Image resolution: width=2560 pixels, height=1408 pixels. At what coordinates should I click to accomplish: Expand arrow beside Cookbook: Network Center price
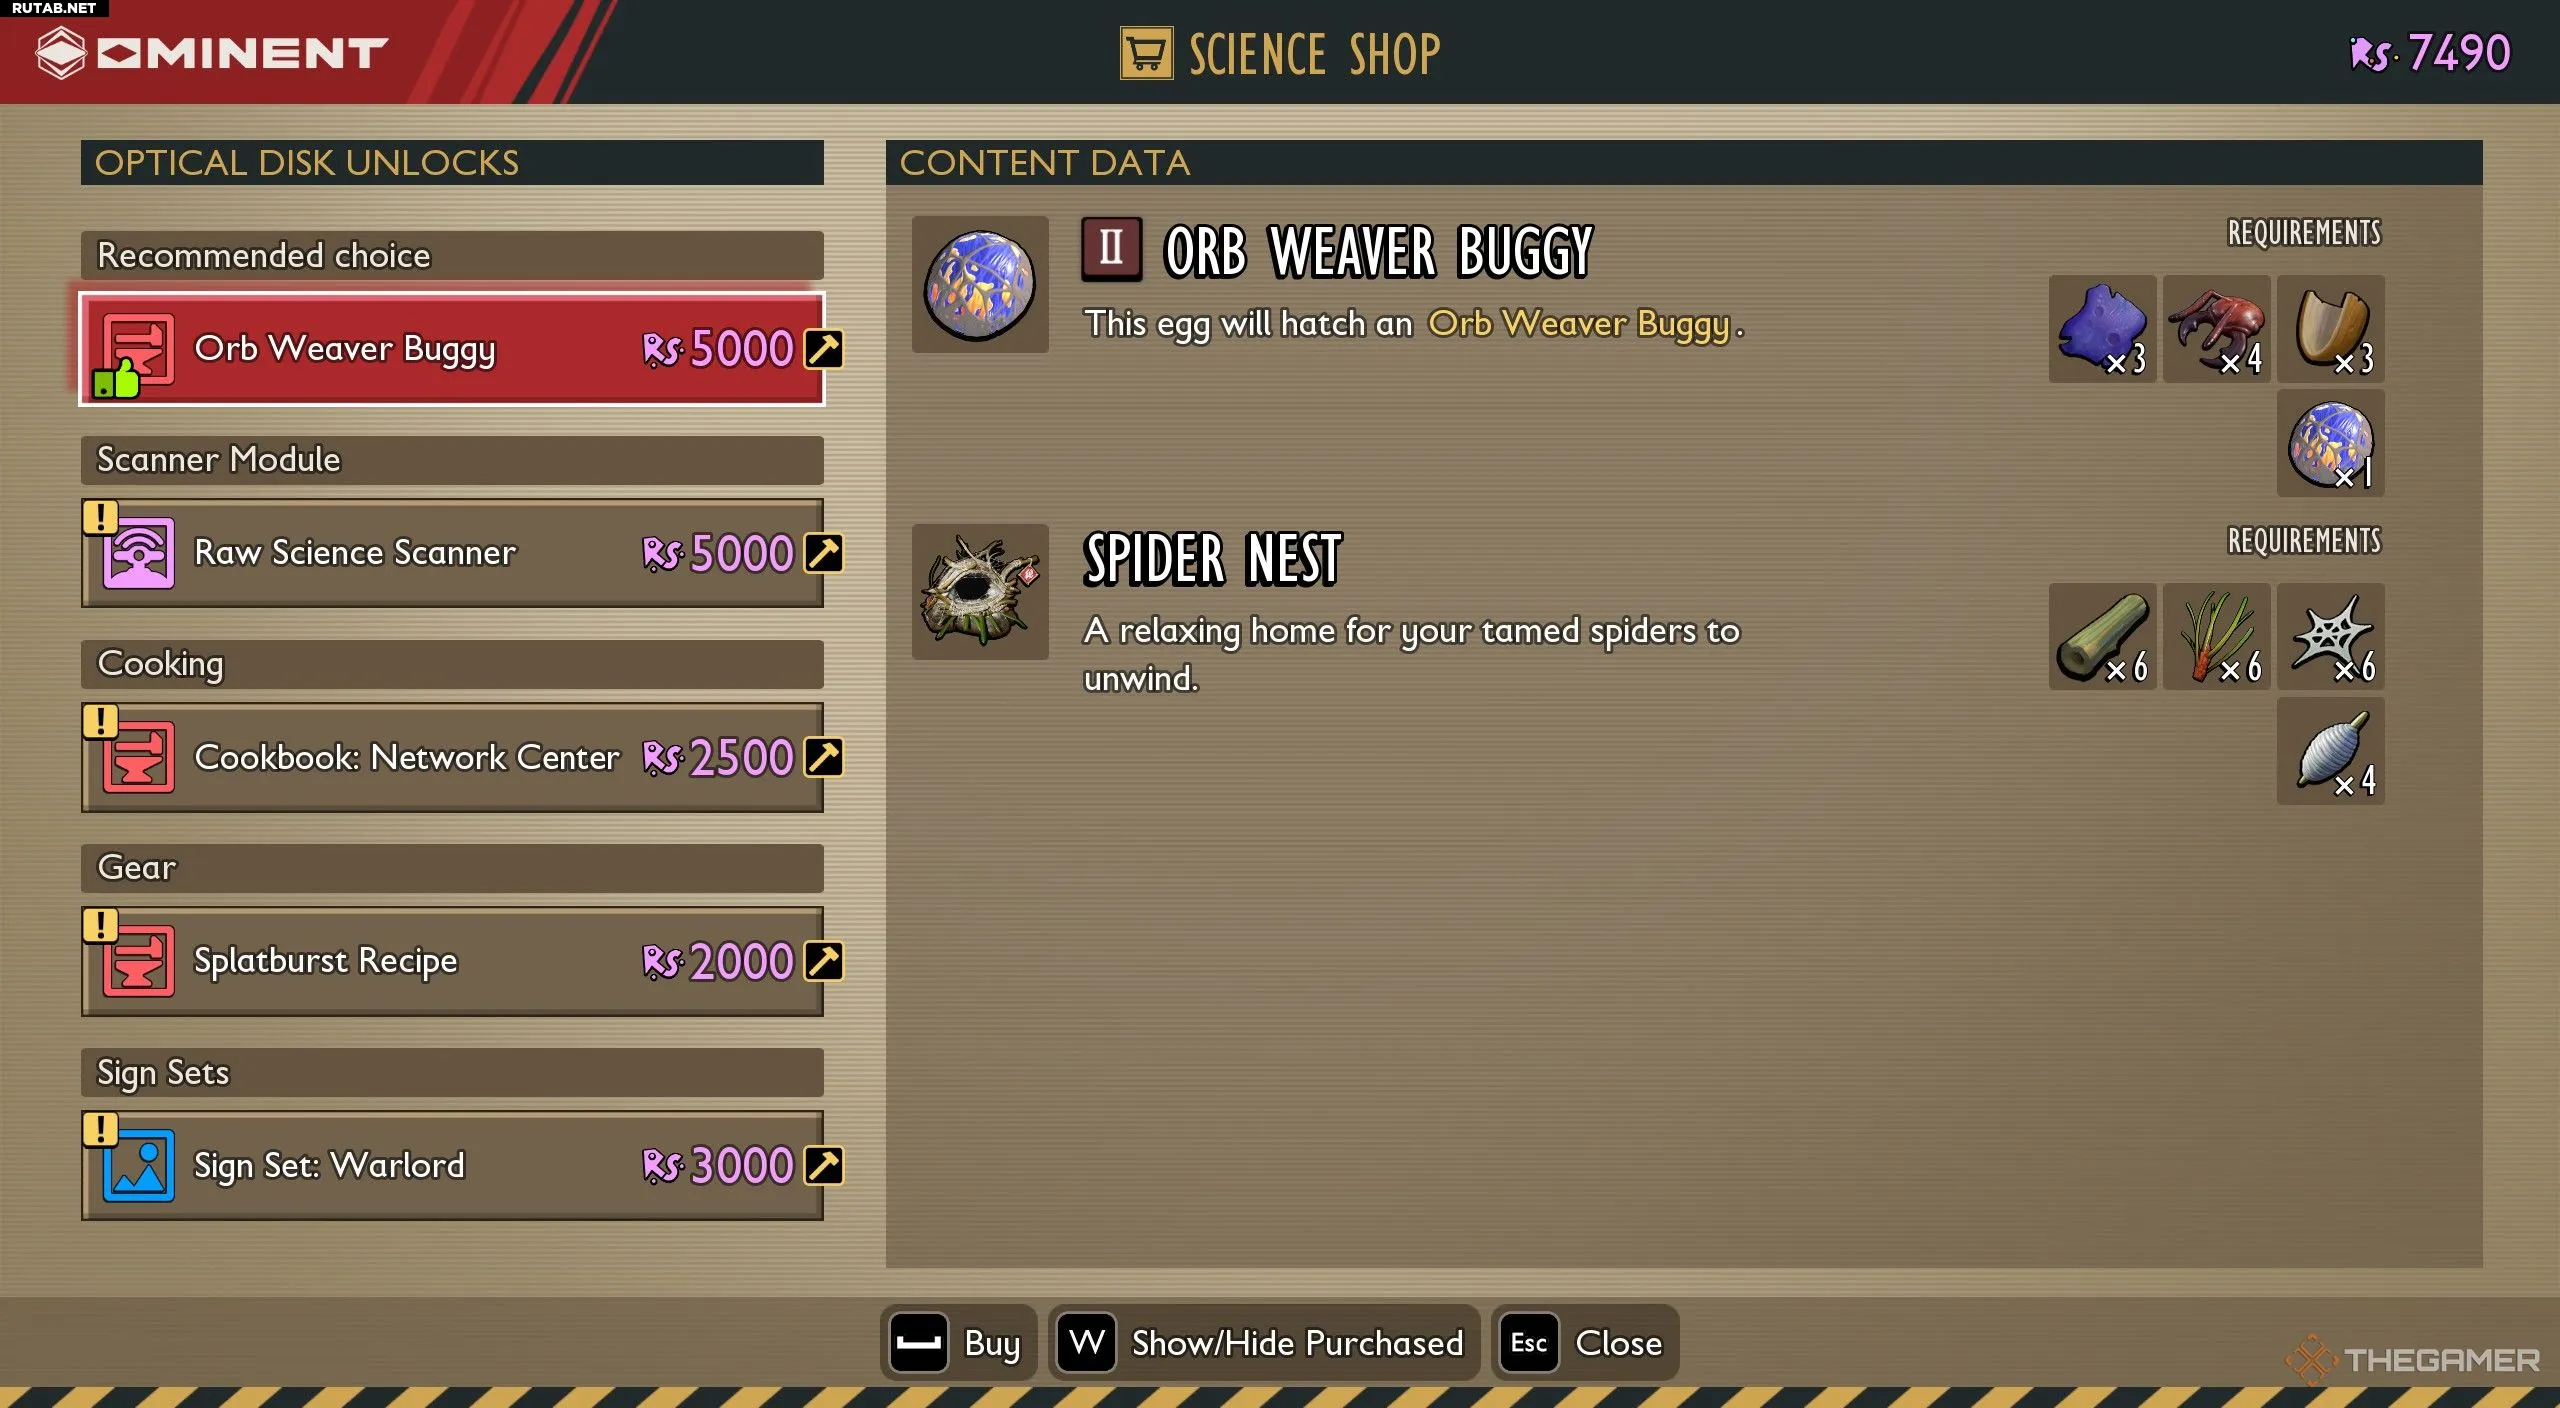[x=824, y=757]
